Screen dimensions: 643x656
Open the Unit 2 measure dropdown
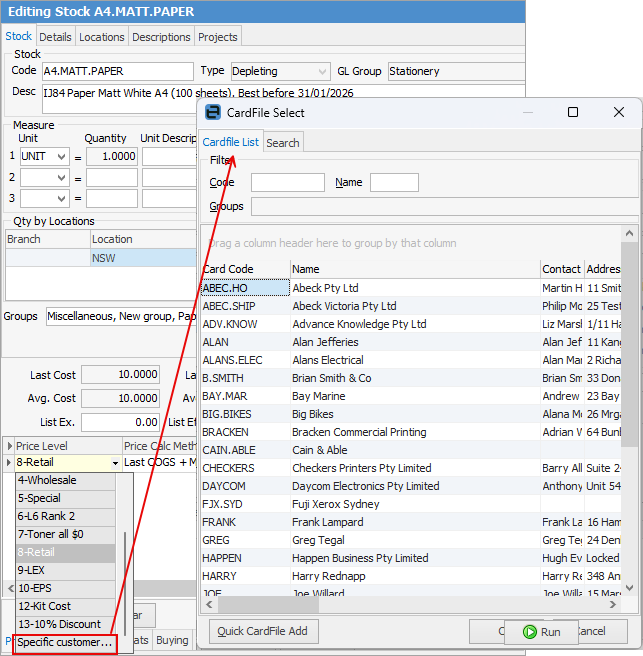(x=59, y=177)
